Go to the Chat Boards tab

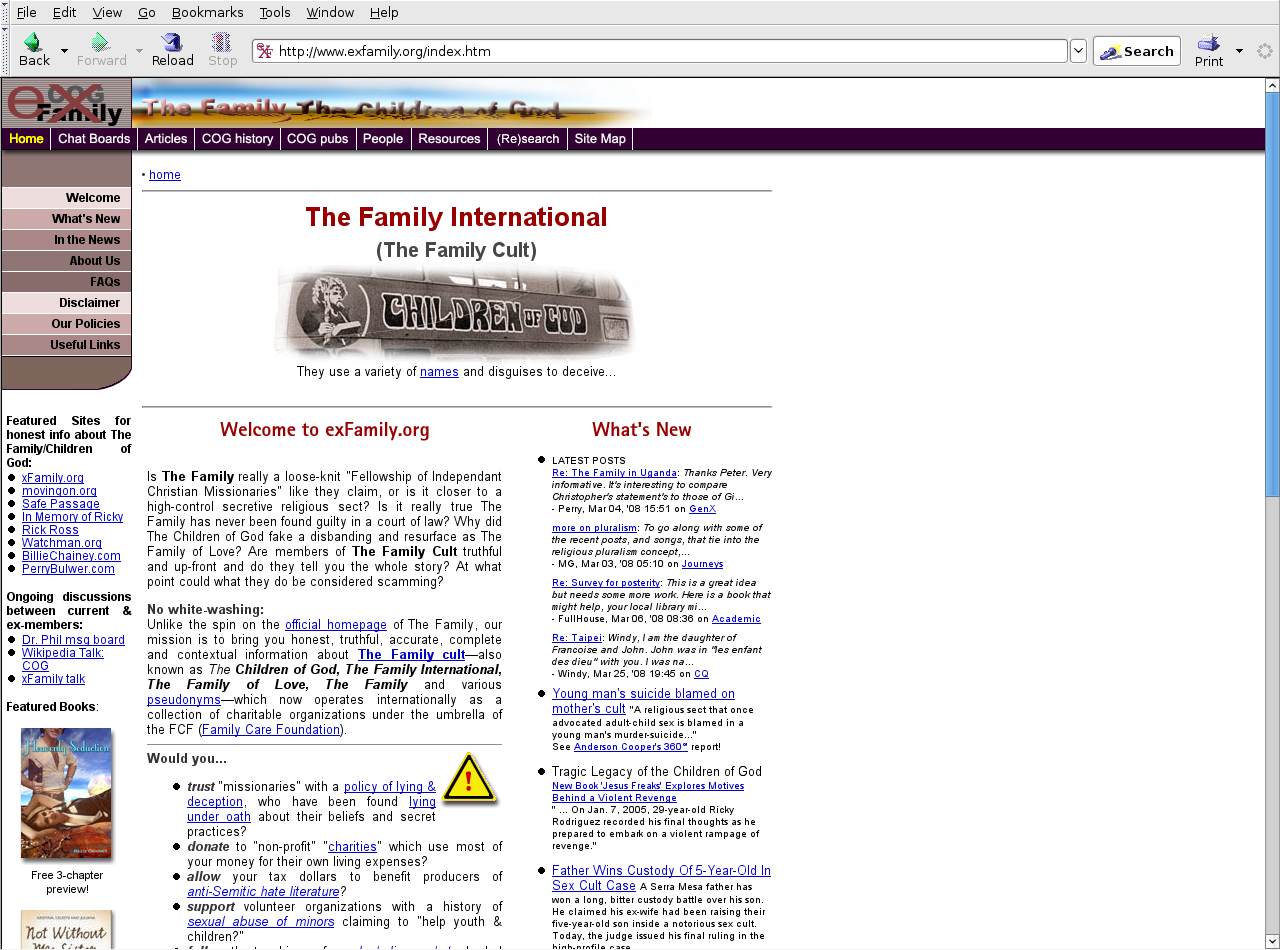coord(94,139)
